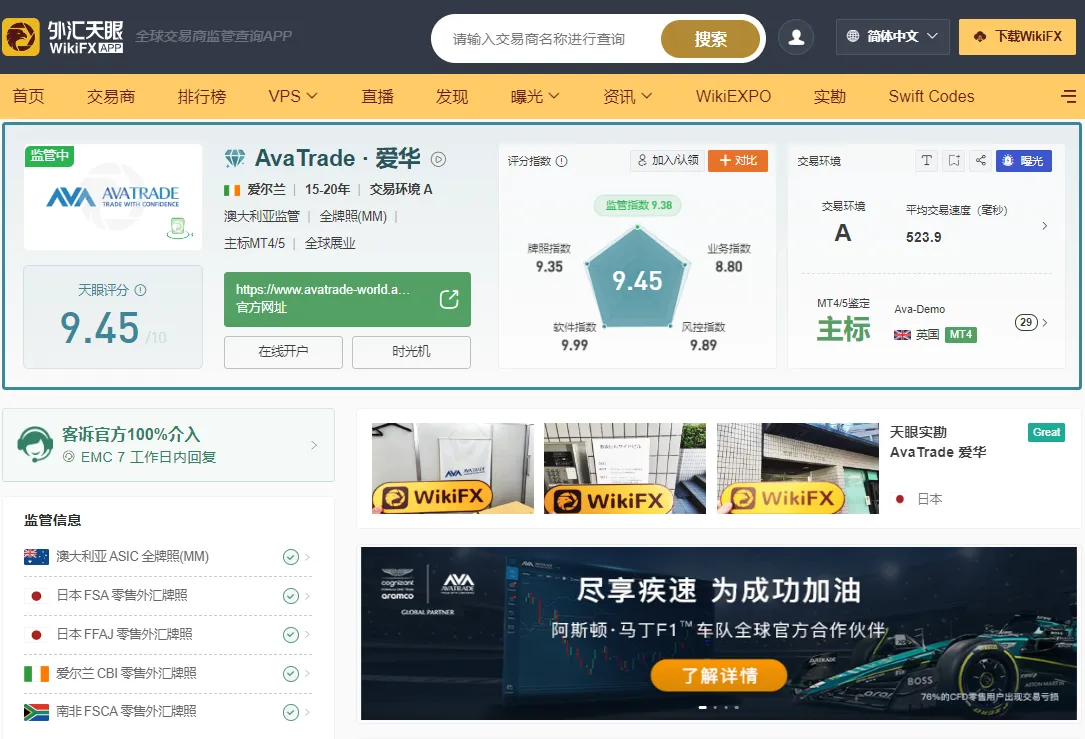Click the globe icon in language selector
The height and width of the screenshot is (739, 1085).
pyautogui.click(x=853, y=36)
